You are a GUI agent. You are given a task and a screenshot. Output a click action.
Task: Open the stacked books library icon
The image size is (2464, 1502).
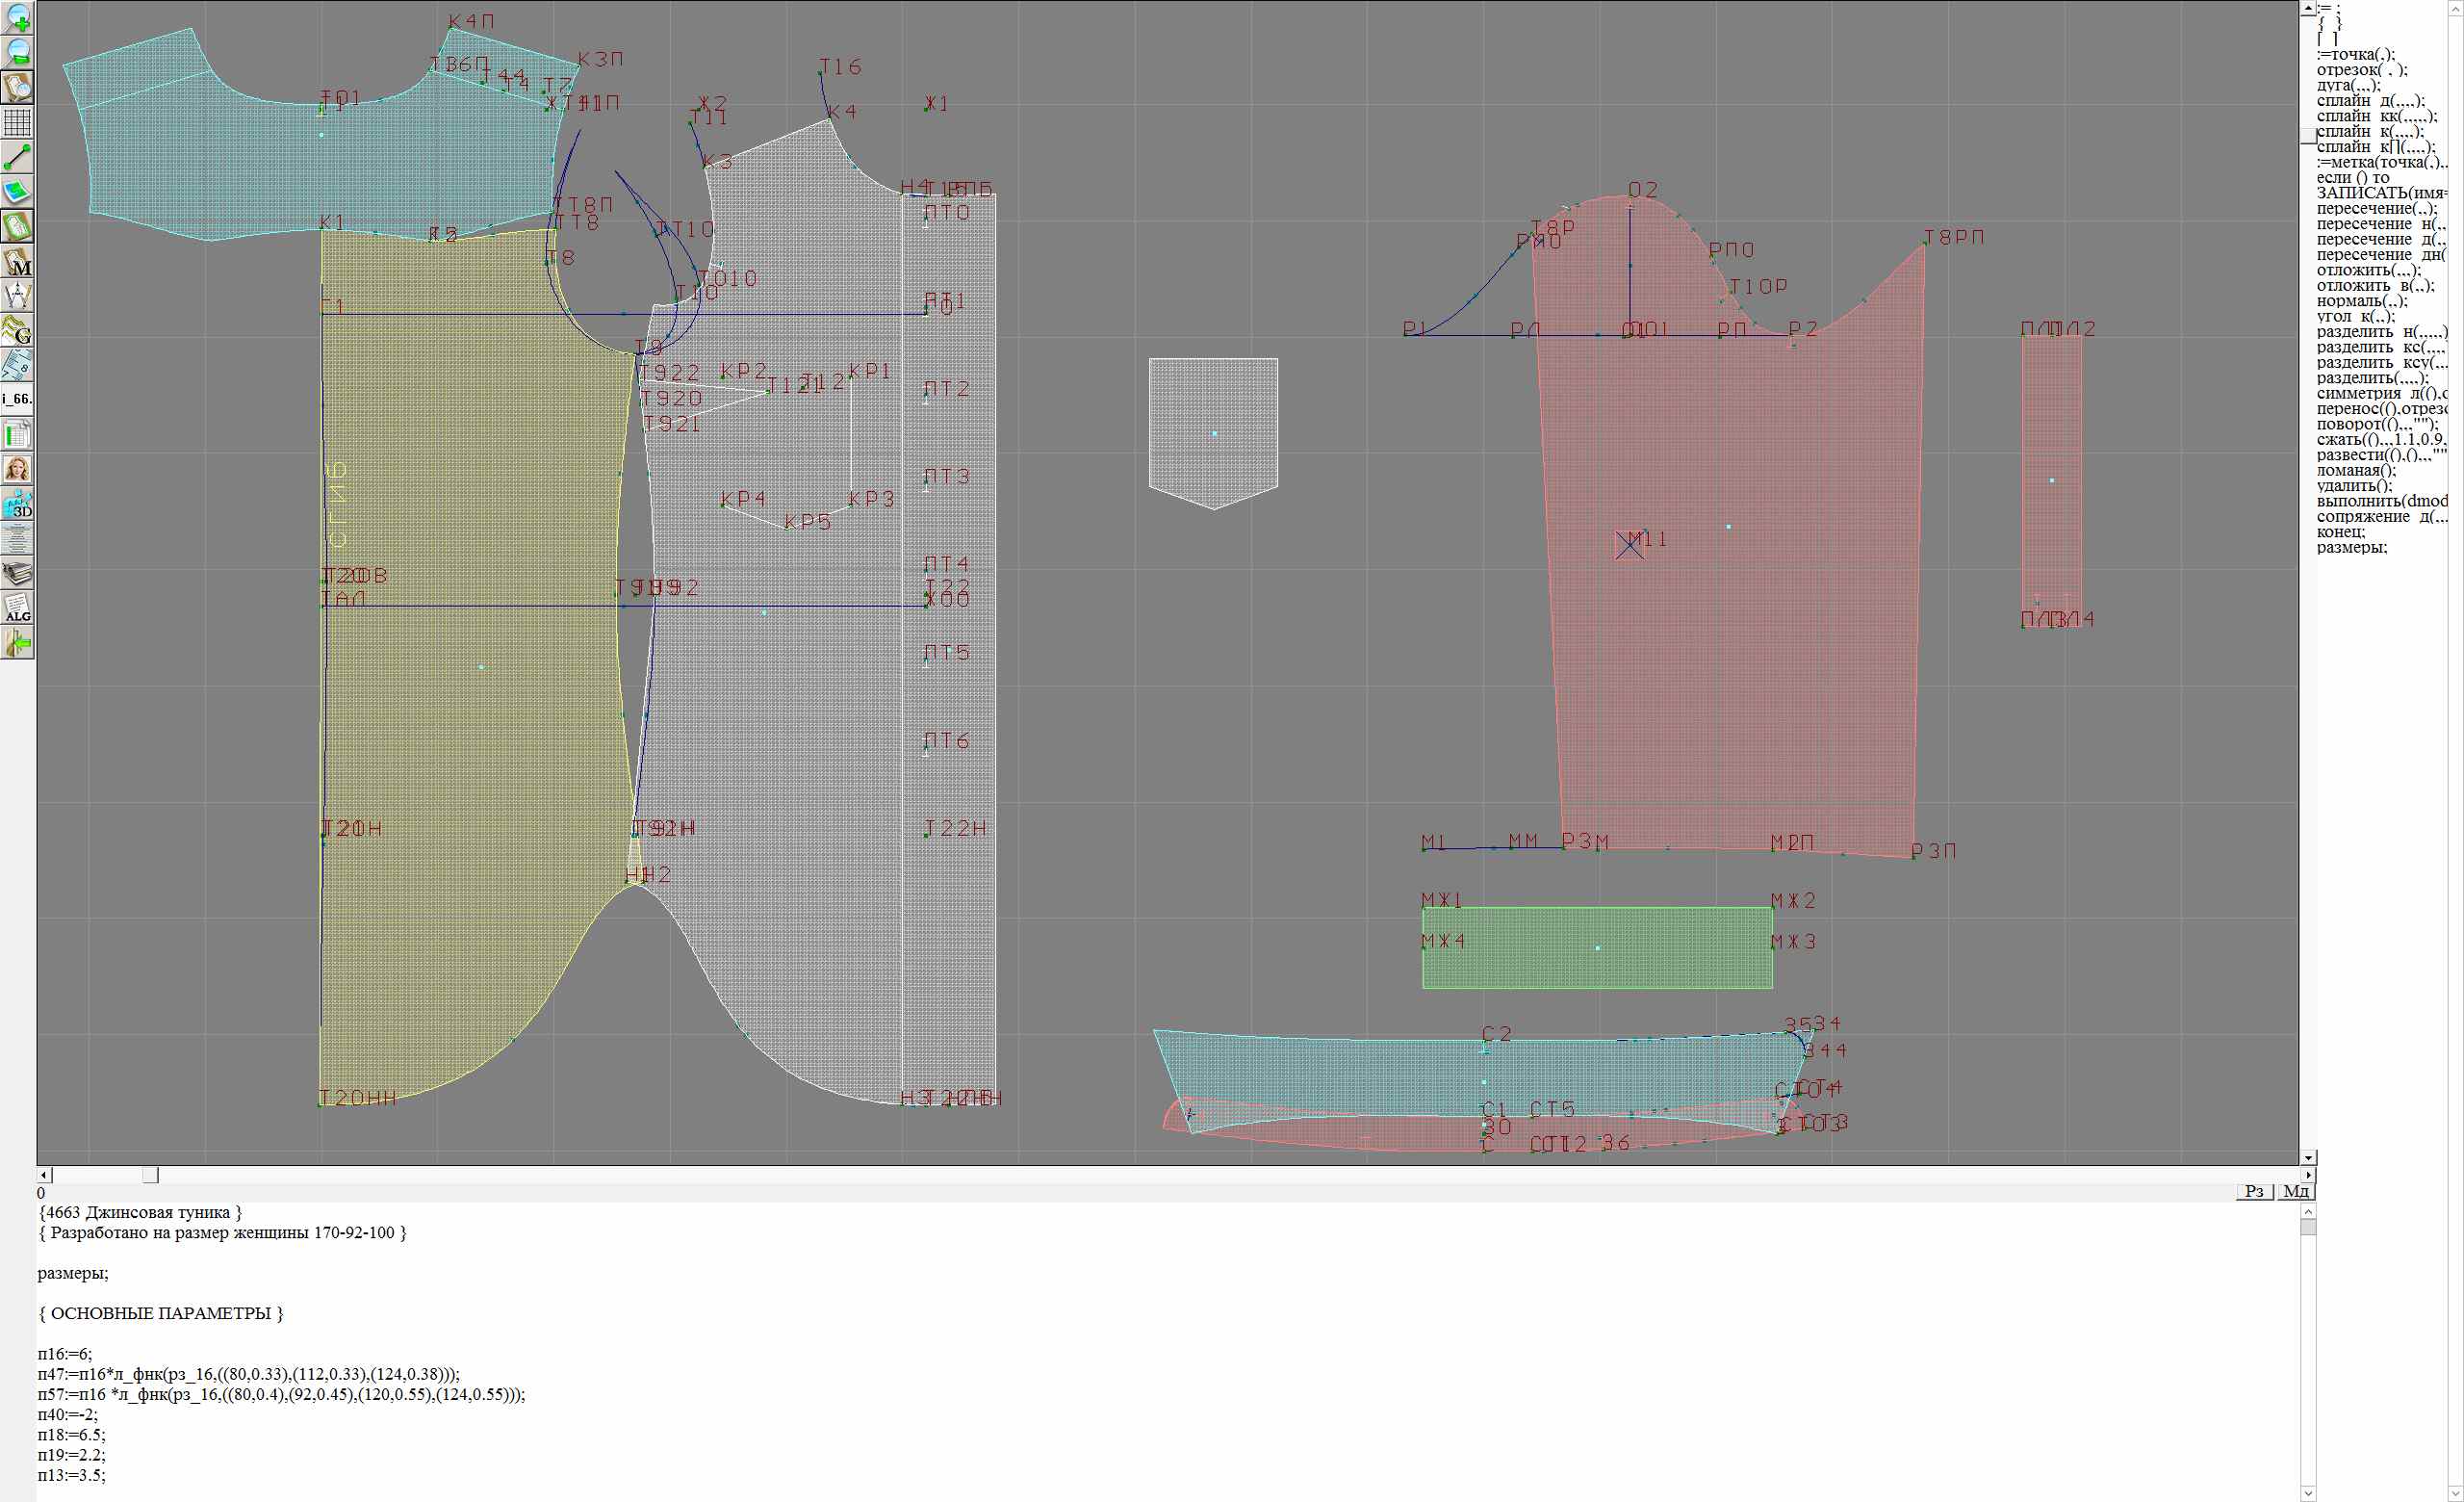[x=18, y=573]
